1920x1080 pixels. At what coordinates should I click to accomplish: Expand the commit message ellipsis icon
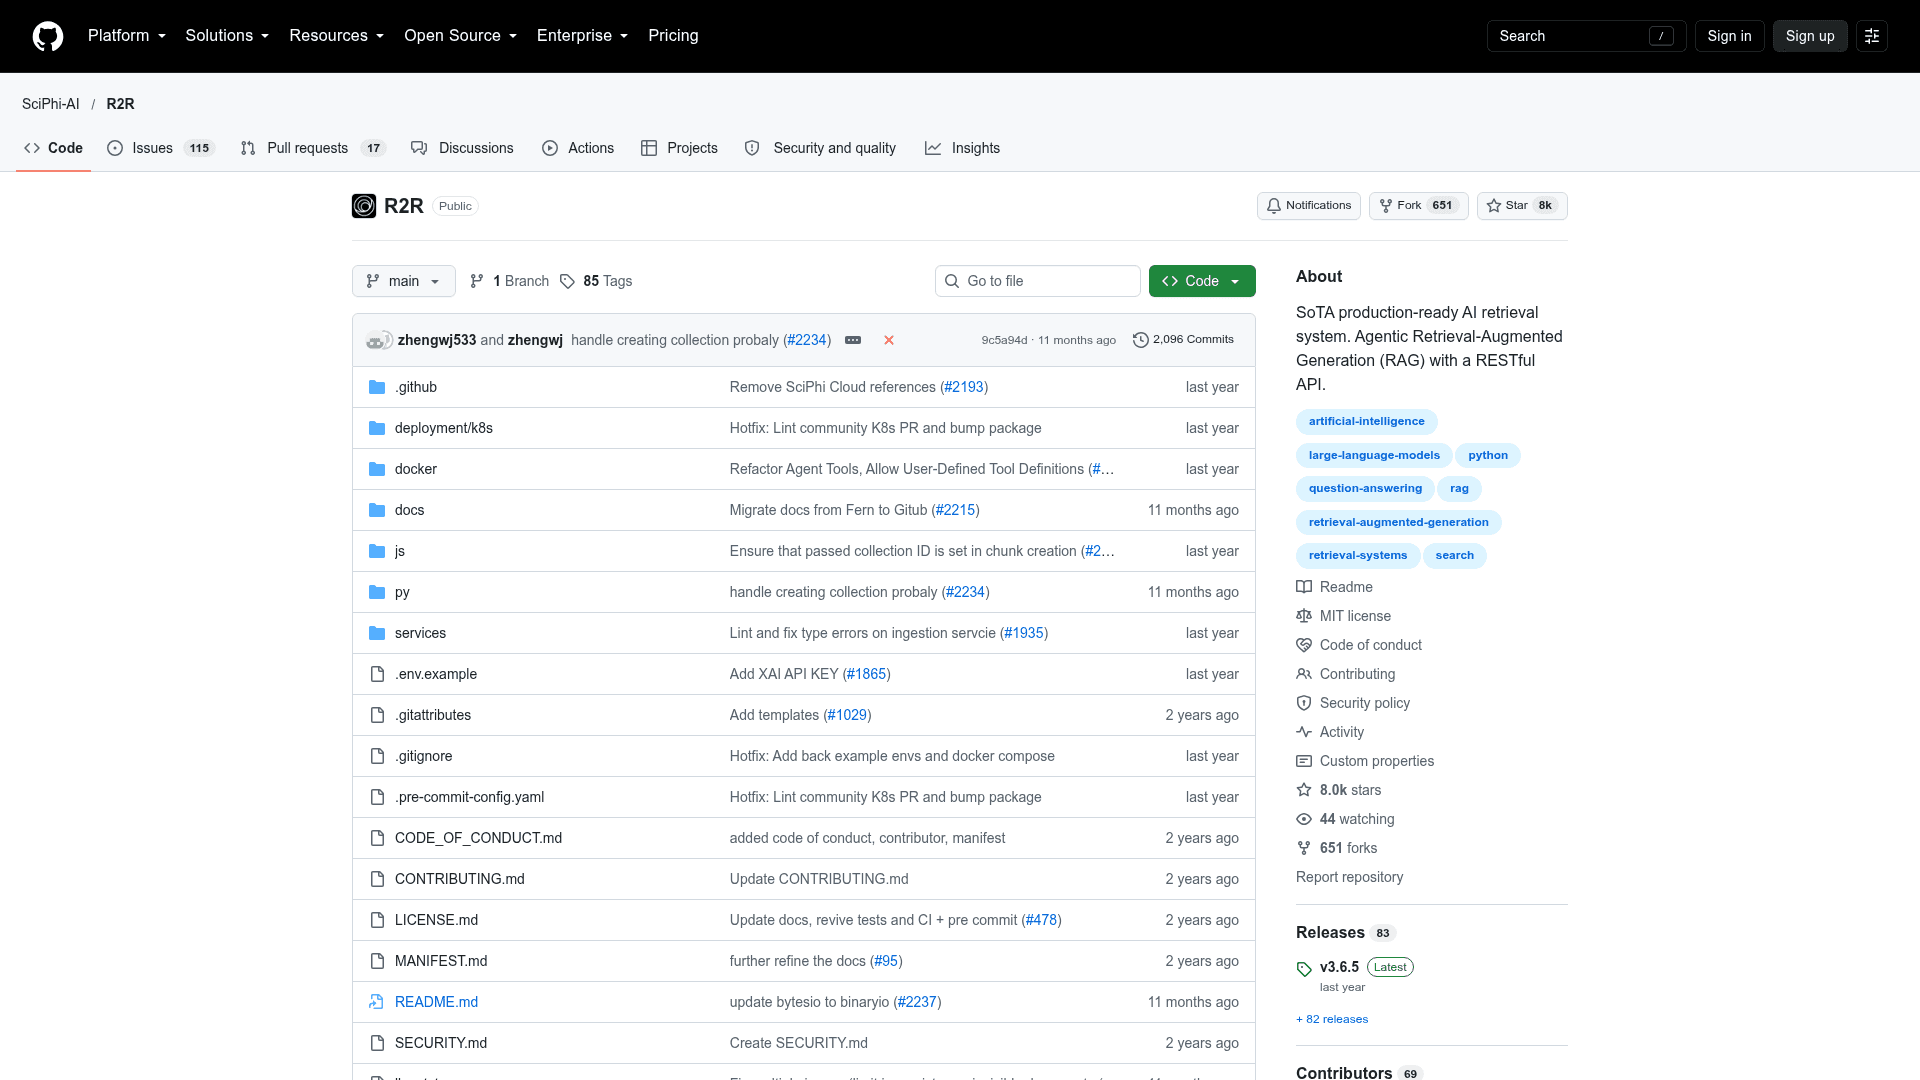coord(853,340)
